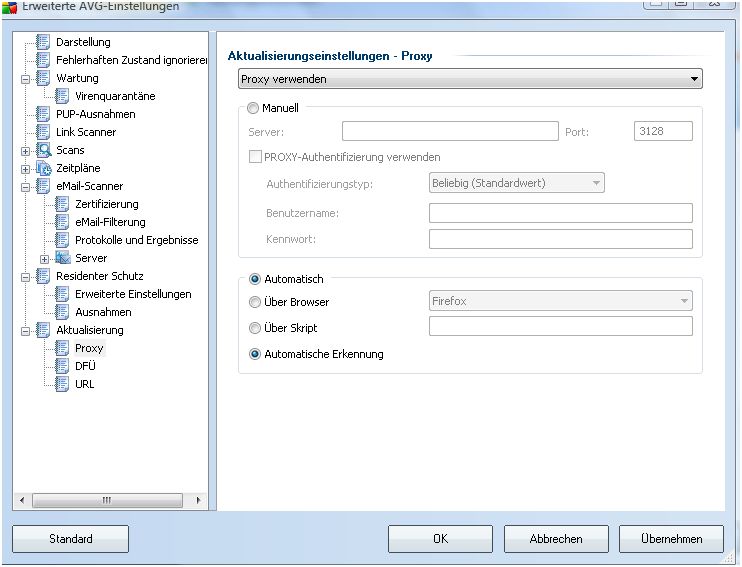Collapse the Aktualisierung tree node

(26, 331)
